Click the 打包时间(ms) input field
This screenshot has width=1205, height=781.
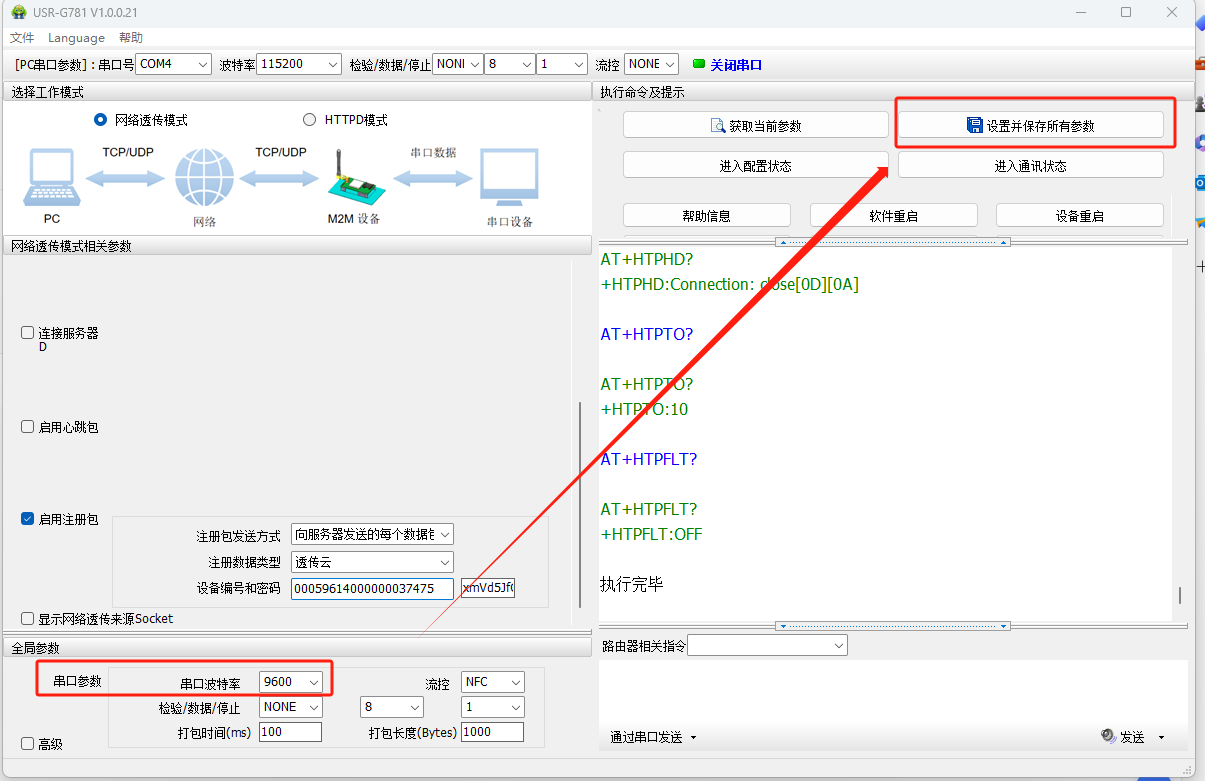(290, 732)
